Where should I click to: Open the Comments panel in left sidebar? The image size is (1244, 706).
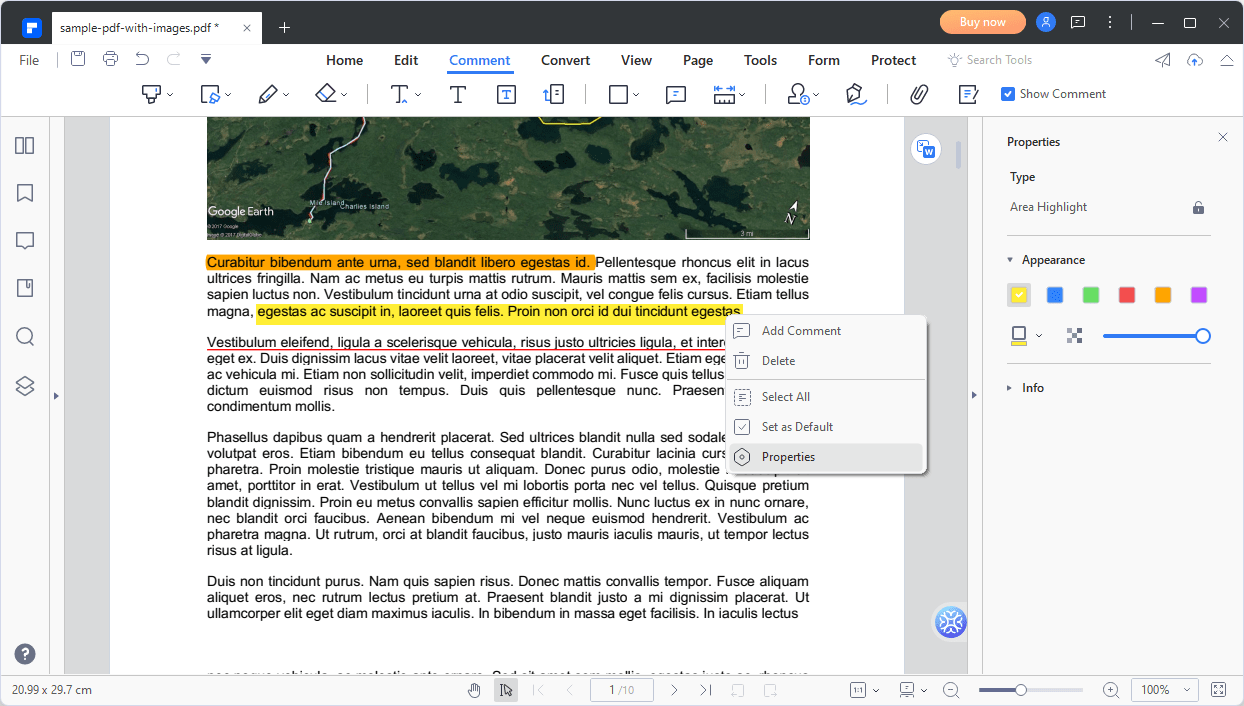(x=25, y=241)
